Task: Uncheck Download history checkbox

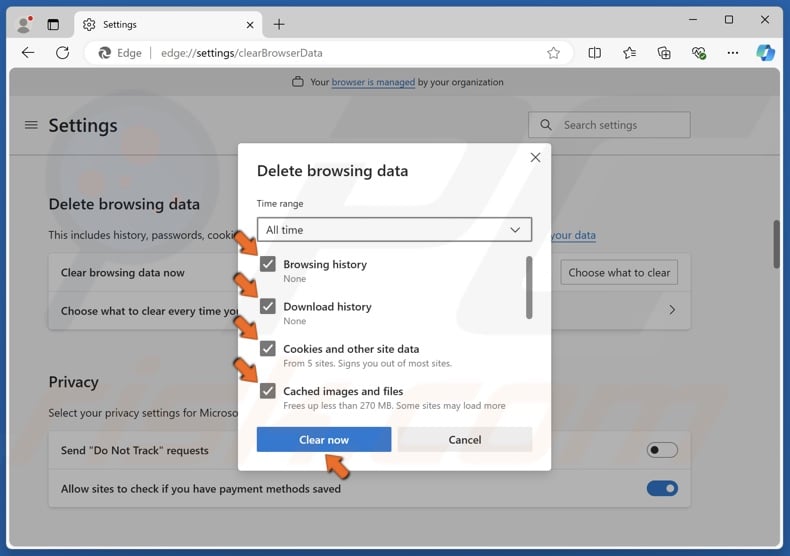Action: pyautogui.click(x=268, y=306)
